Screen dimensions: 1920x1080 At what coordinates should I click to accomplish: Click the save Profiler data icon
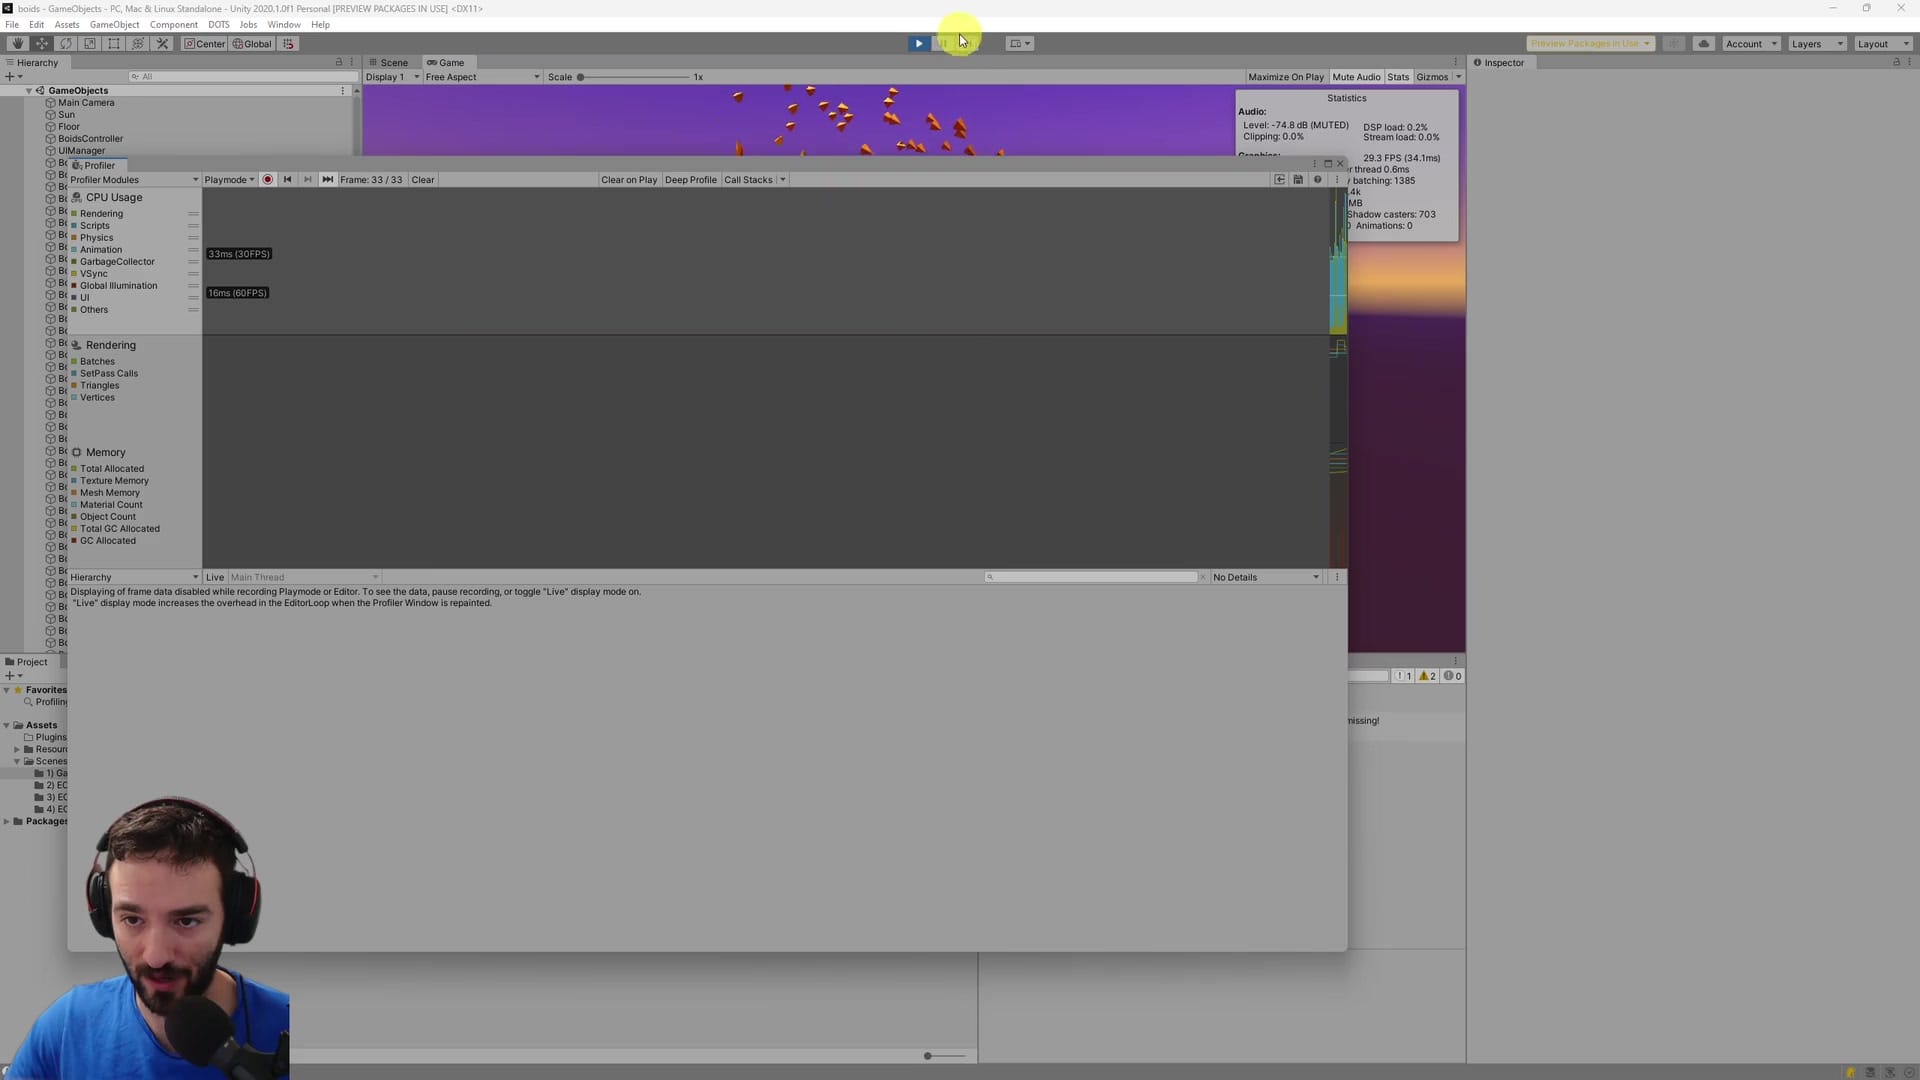coord(1298,179)
